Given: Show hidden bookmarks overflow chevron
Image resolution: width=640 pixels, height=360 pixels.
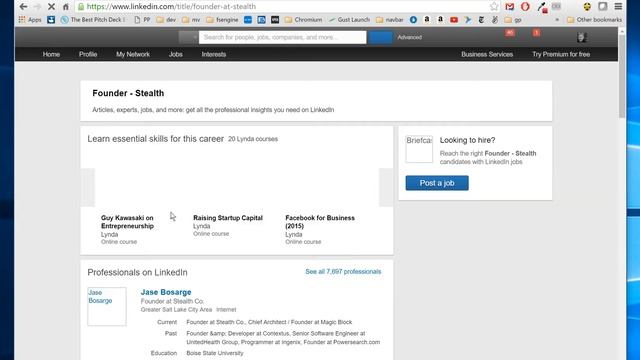Looking at the screenshot, I should click(557, 20).
